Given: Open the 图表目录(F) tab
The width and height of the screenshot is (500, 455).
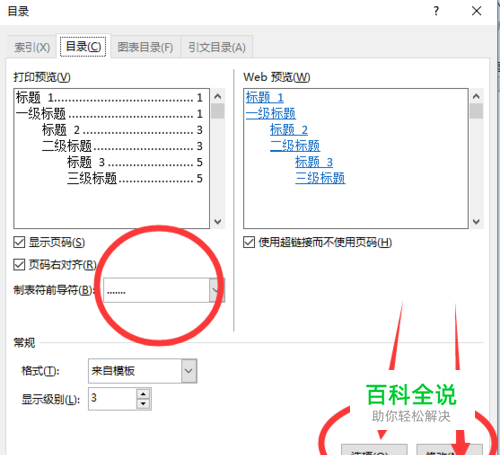Looking at the screenshot, I should (x=145, y=47).
